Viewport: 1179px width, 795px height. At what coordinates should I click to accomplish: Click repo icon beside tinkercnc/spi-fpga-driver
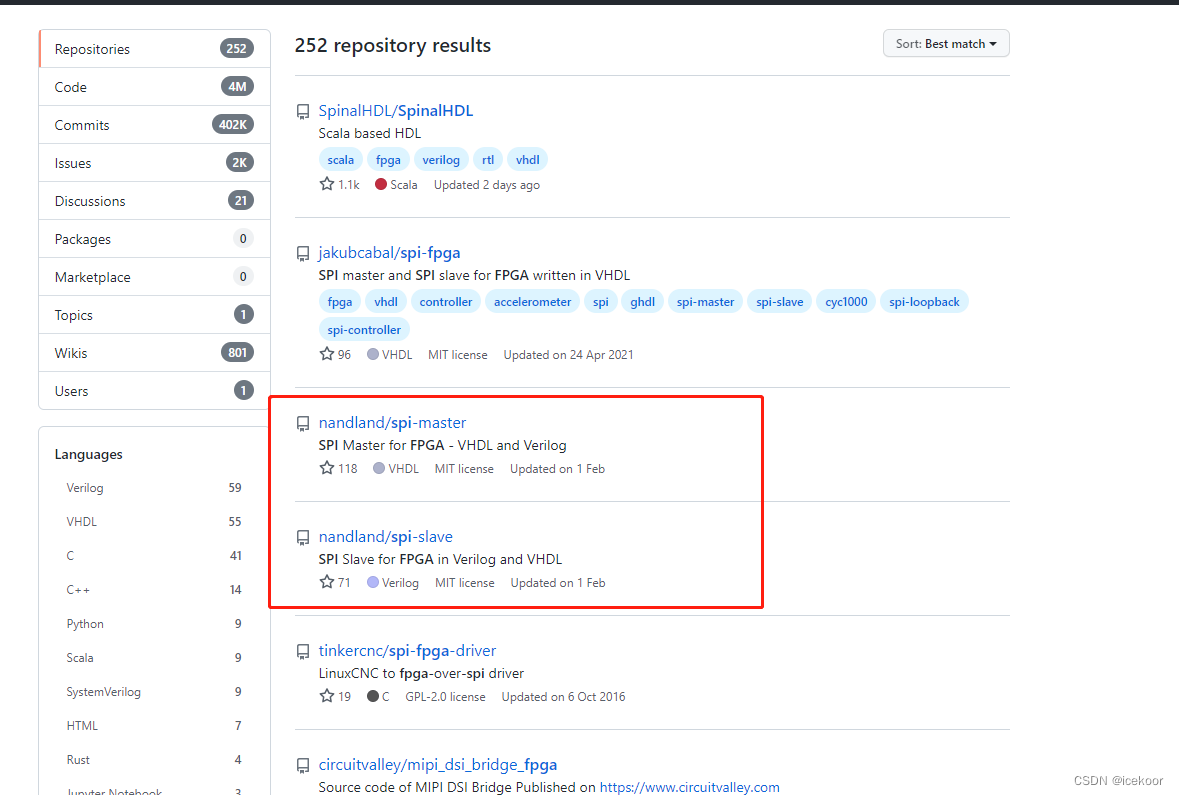point(303,652)
